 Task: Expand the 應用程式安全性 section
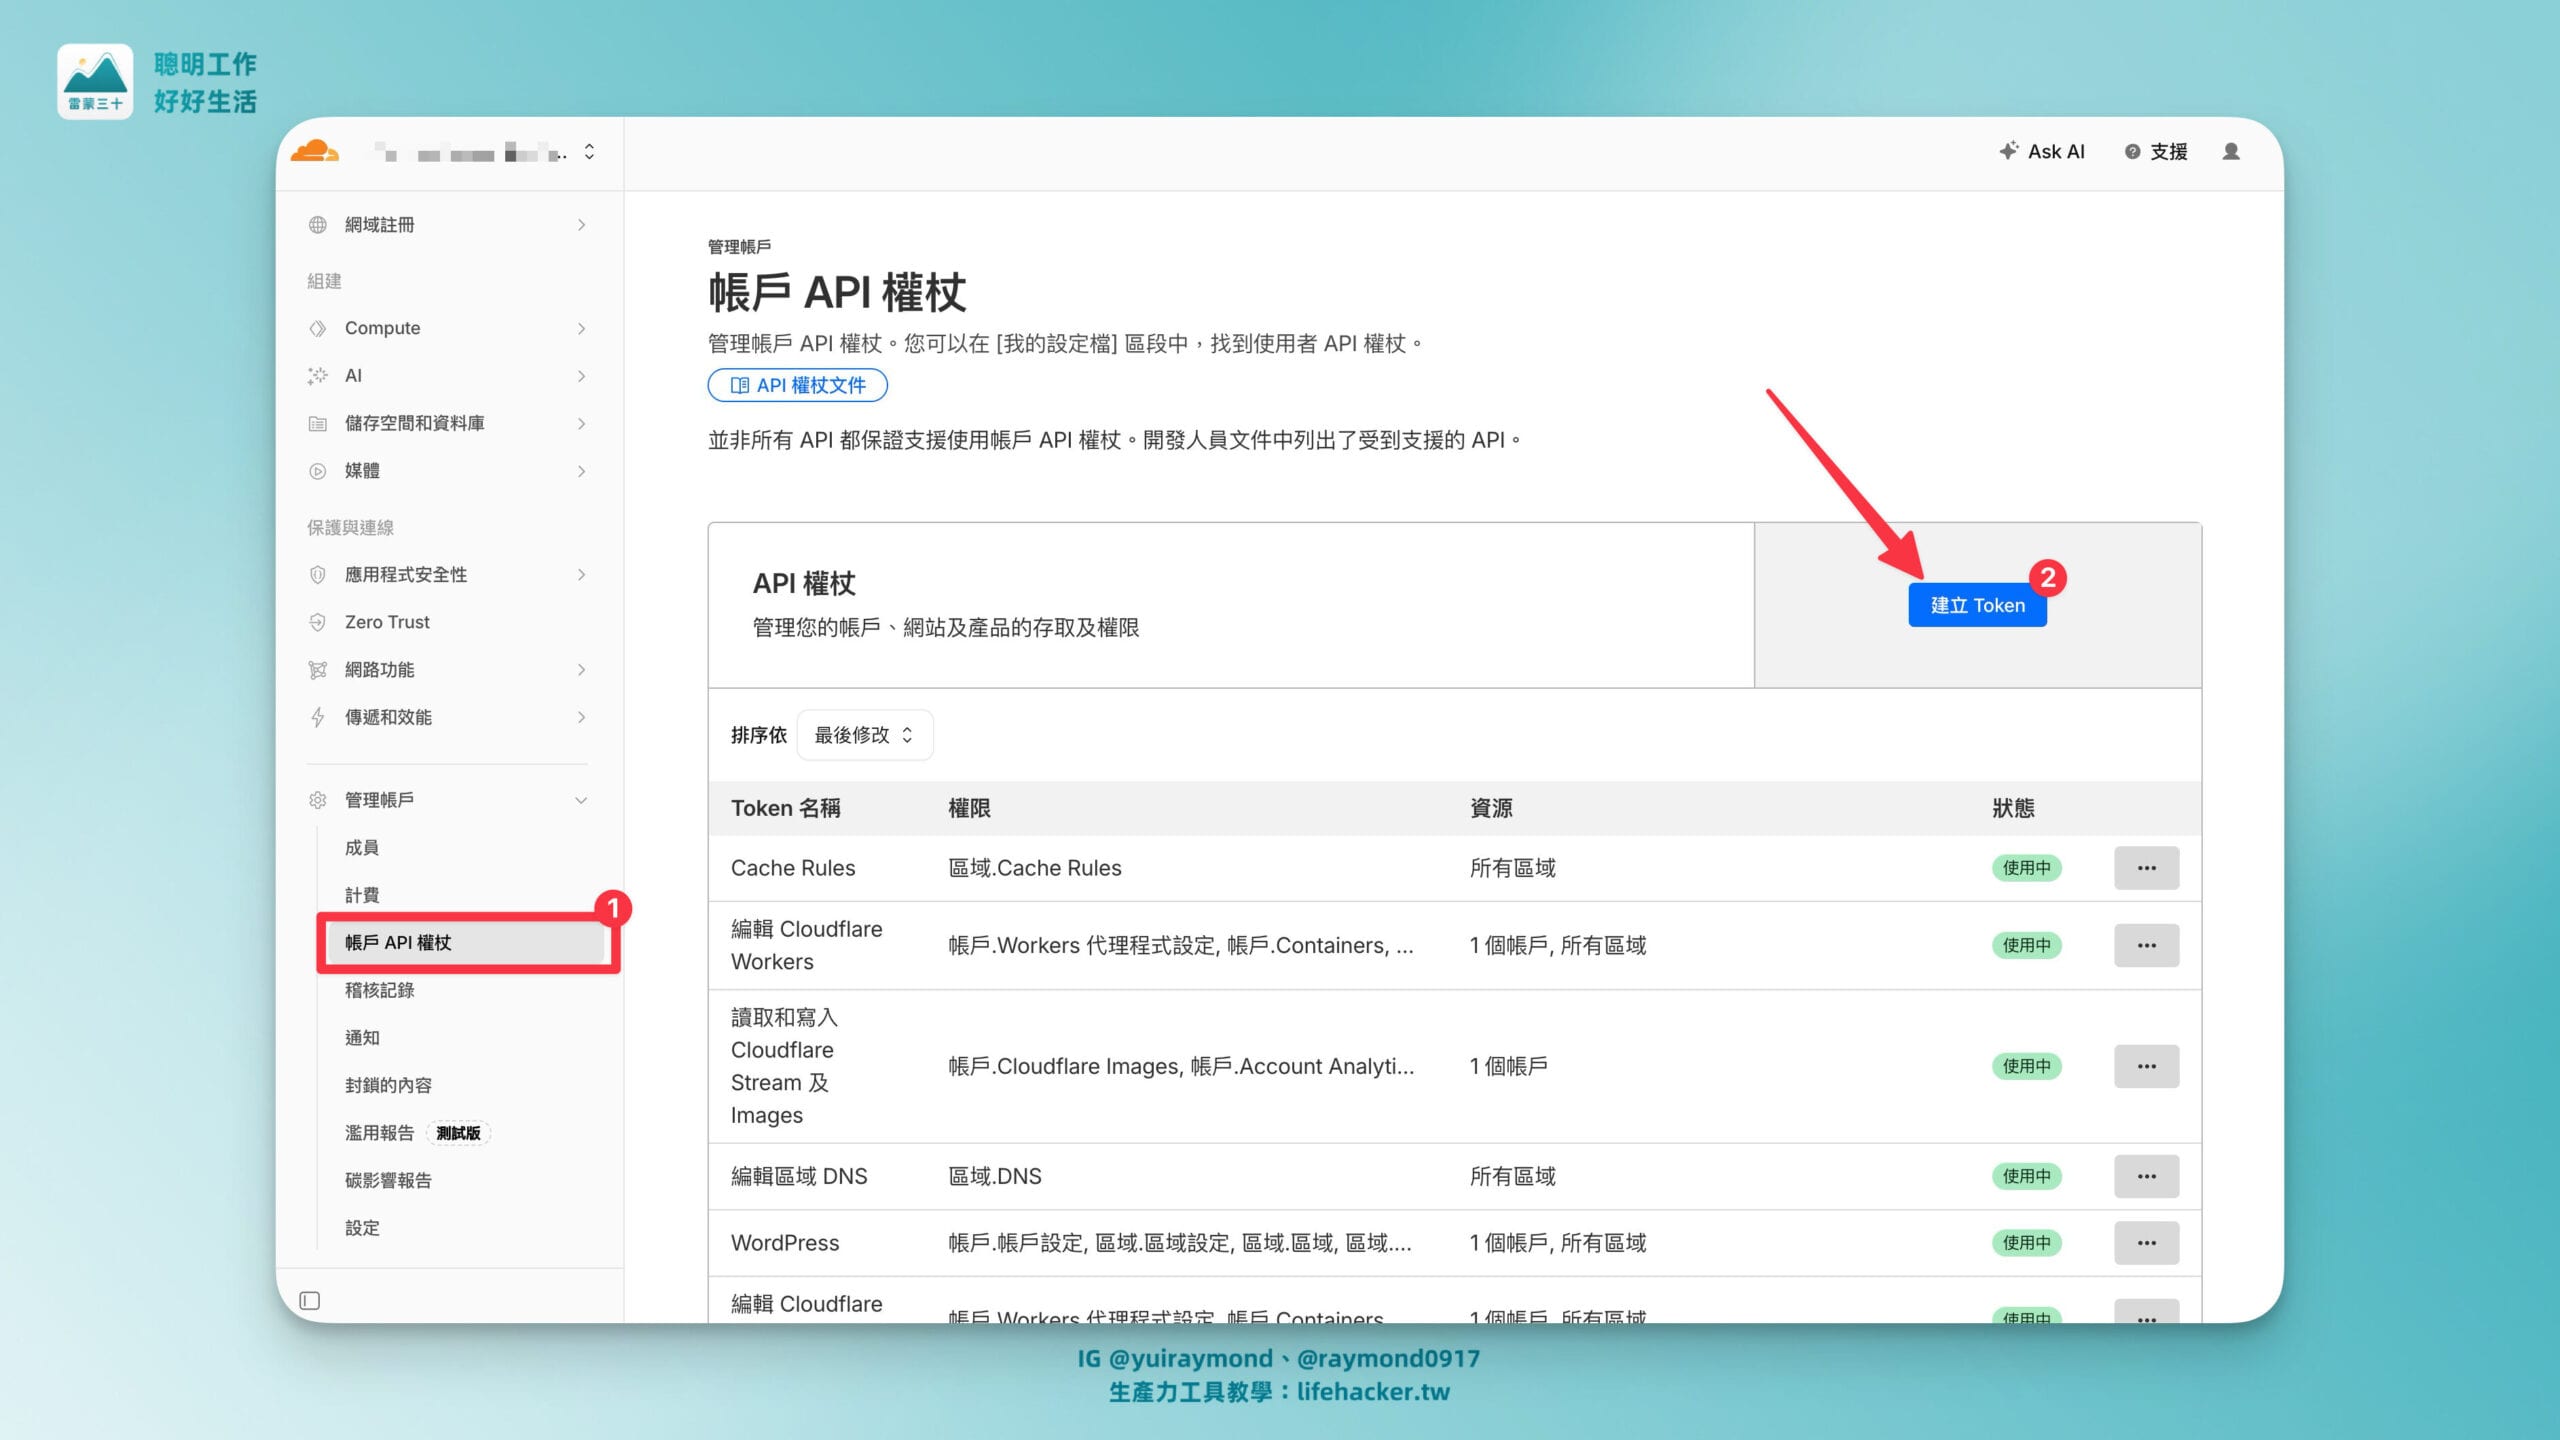click(x=581, y=575)
